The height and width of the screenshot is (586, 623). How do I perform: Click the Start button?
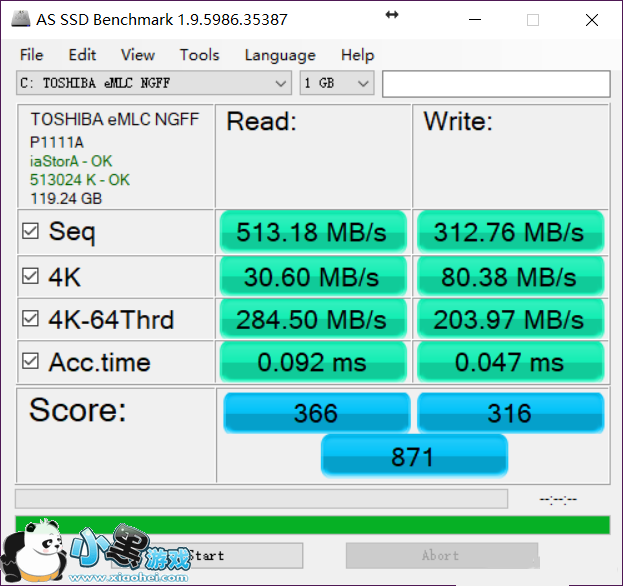(207, 555)
